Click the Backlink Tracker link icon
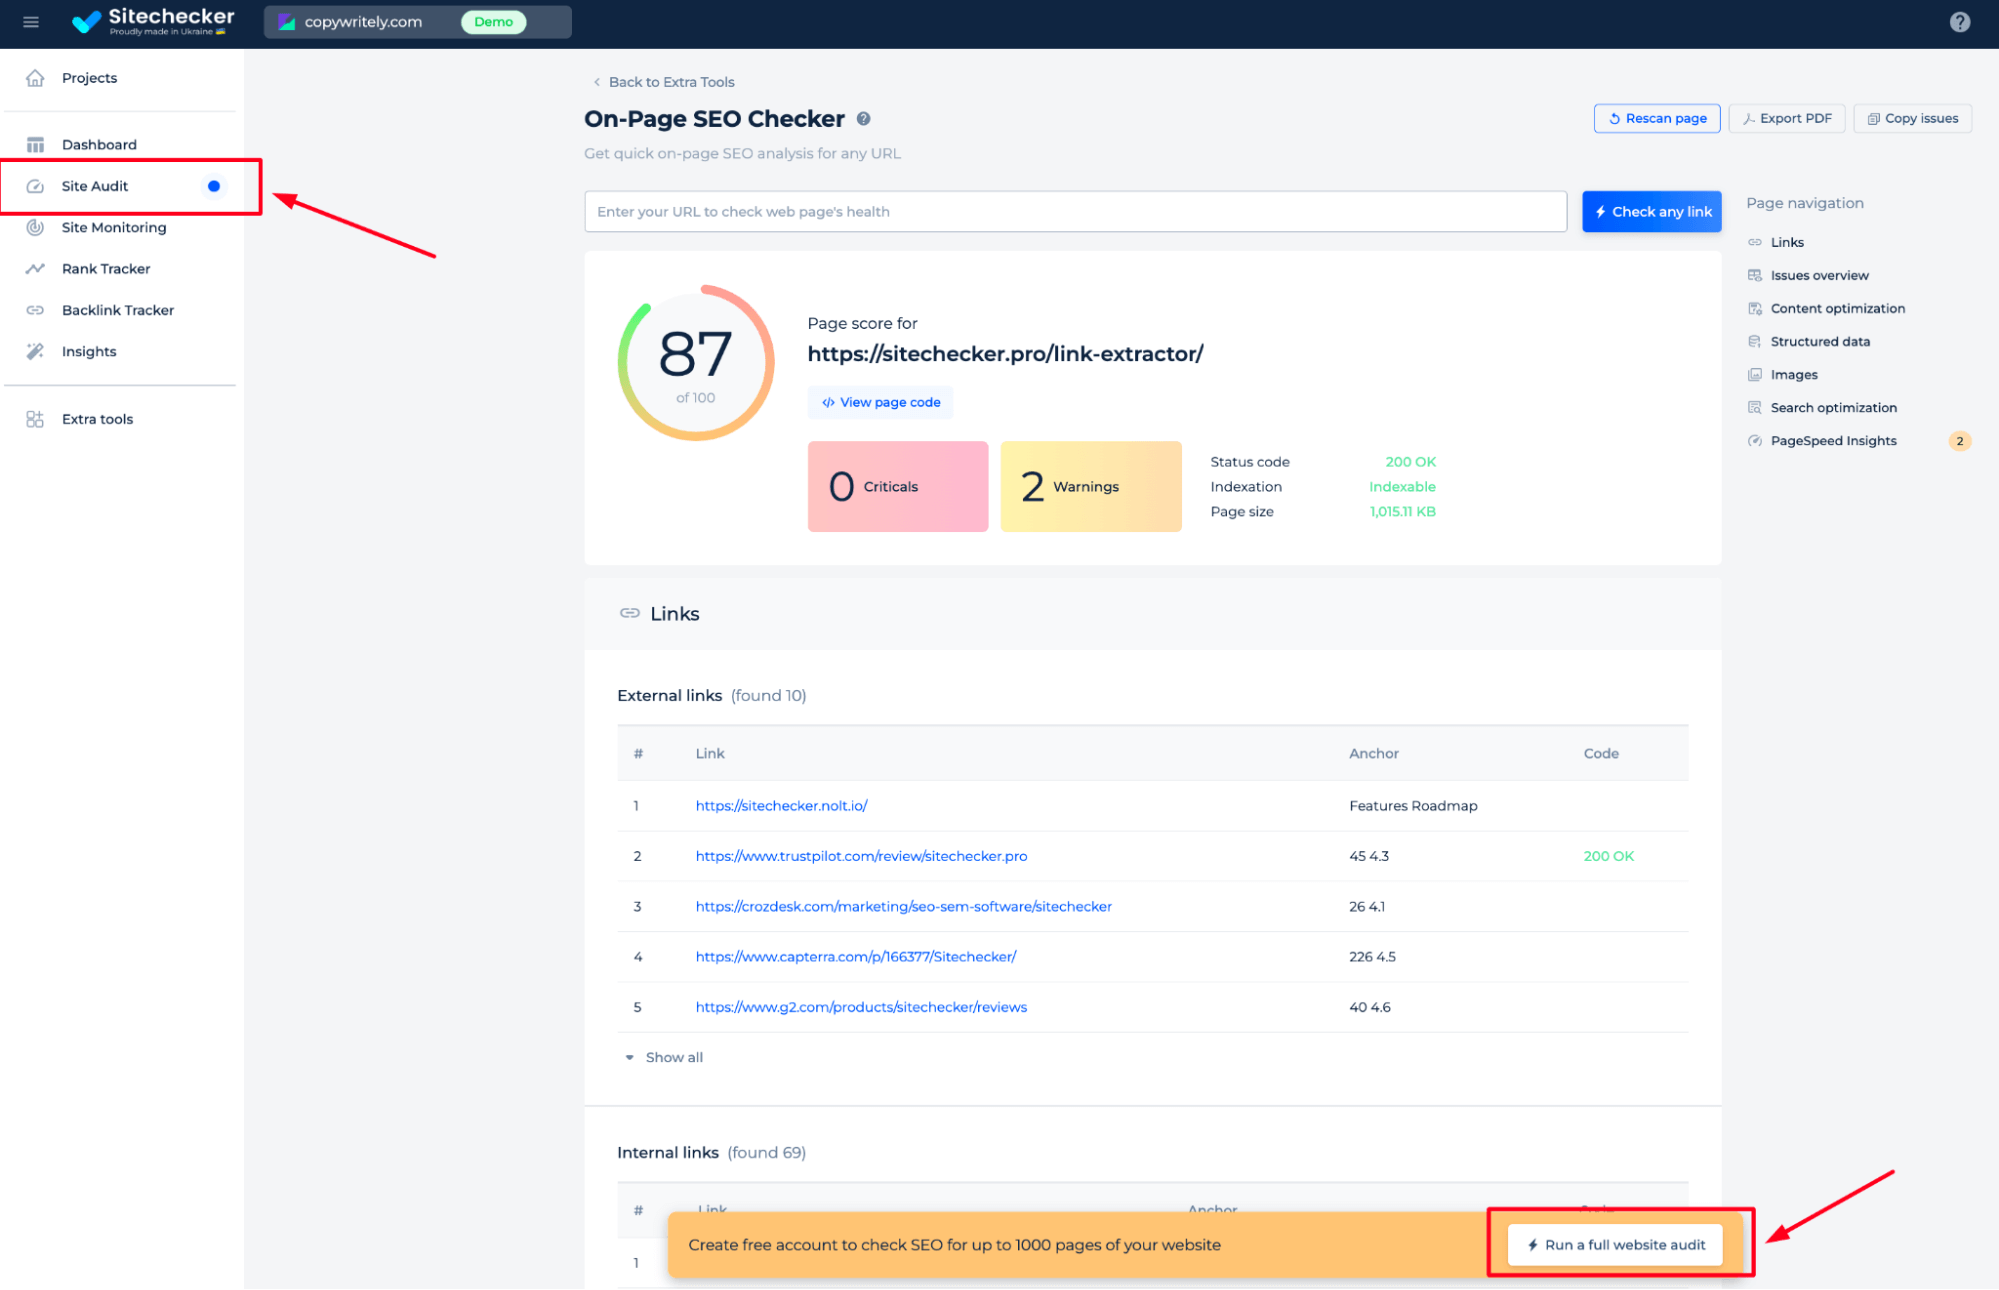 pos(35,310)
